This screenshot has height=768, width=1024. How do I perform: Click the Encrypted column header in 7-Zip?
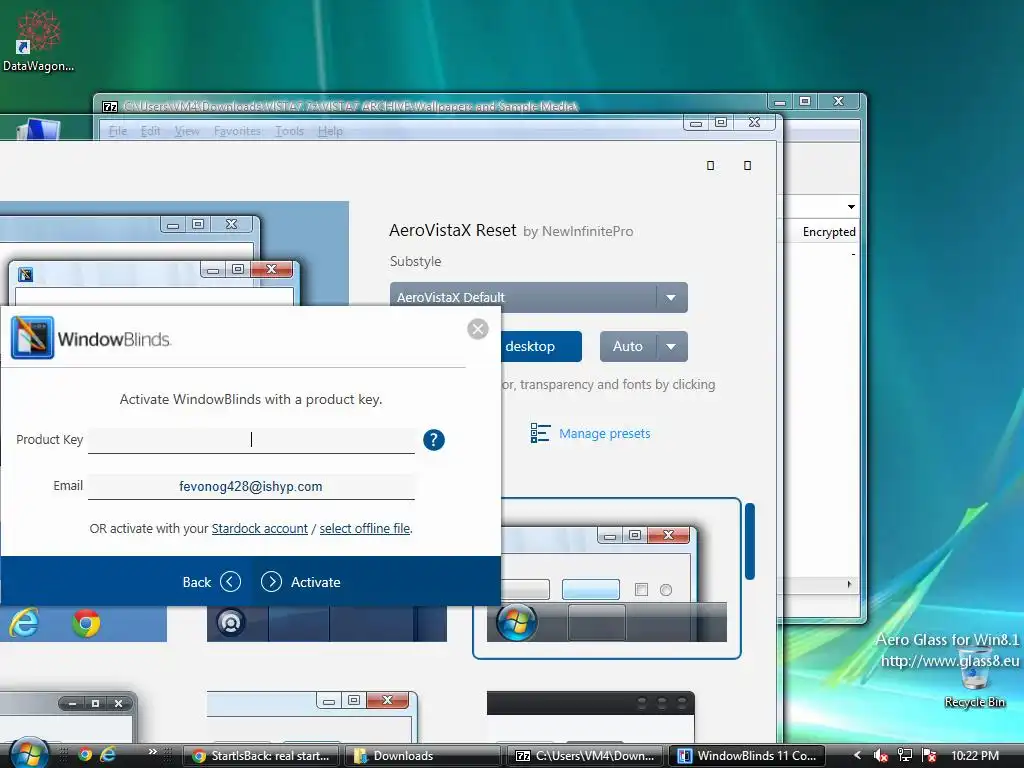pyautogui.click(x=829, y=232)
